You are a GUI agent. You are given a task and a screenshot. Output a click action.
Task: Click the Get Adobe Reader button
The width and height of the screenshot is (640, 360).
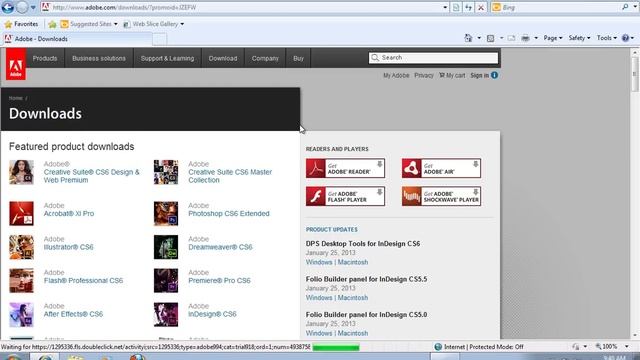click(345, 168)
